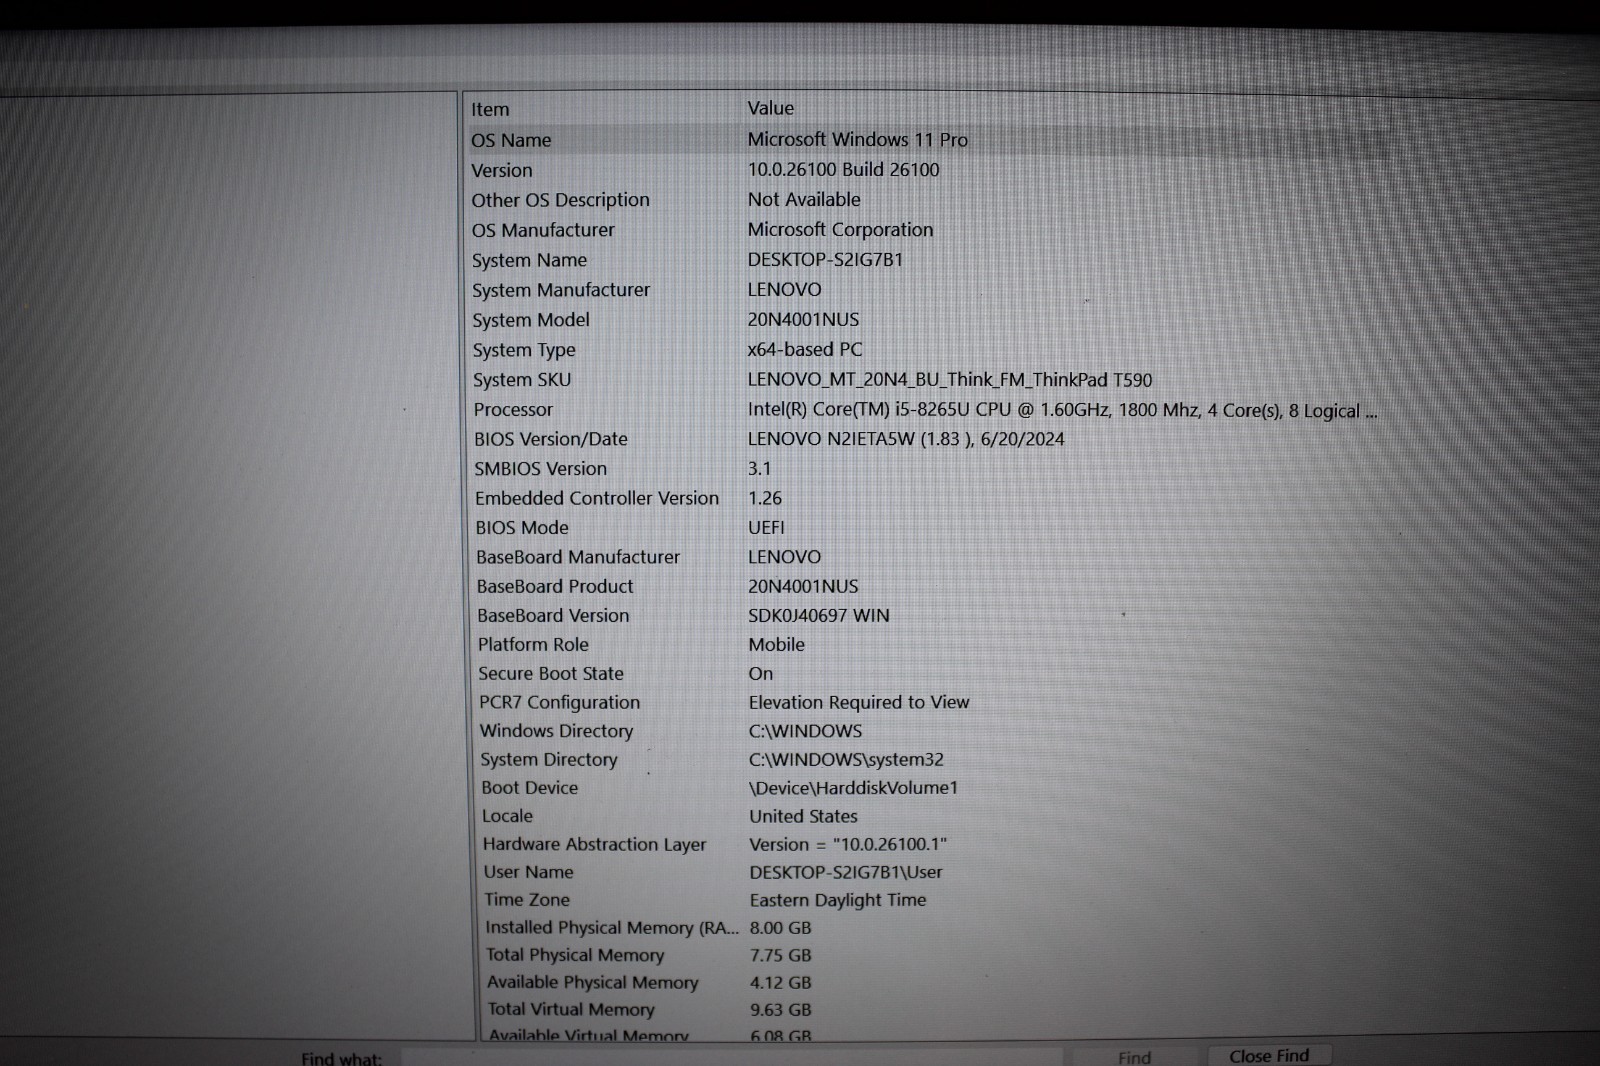Screen dimensions: 1600x1066
Task: Select the Windows Directory row
Action: (x=930, y=731)
